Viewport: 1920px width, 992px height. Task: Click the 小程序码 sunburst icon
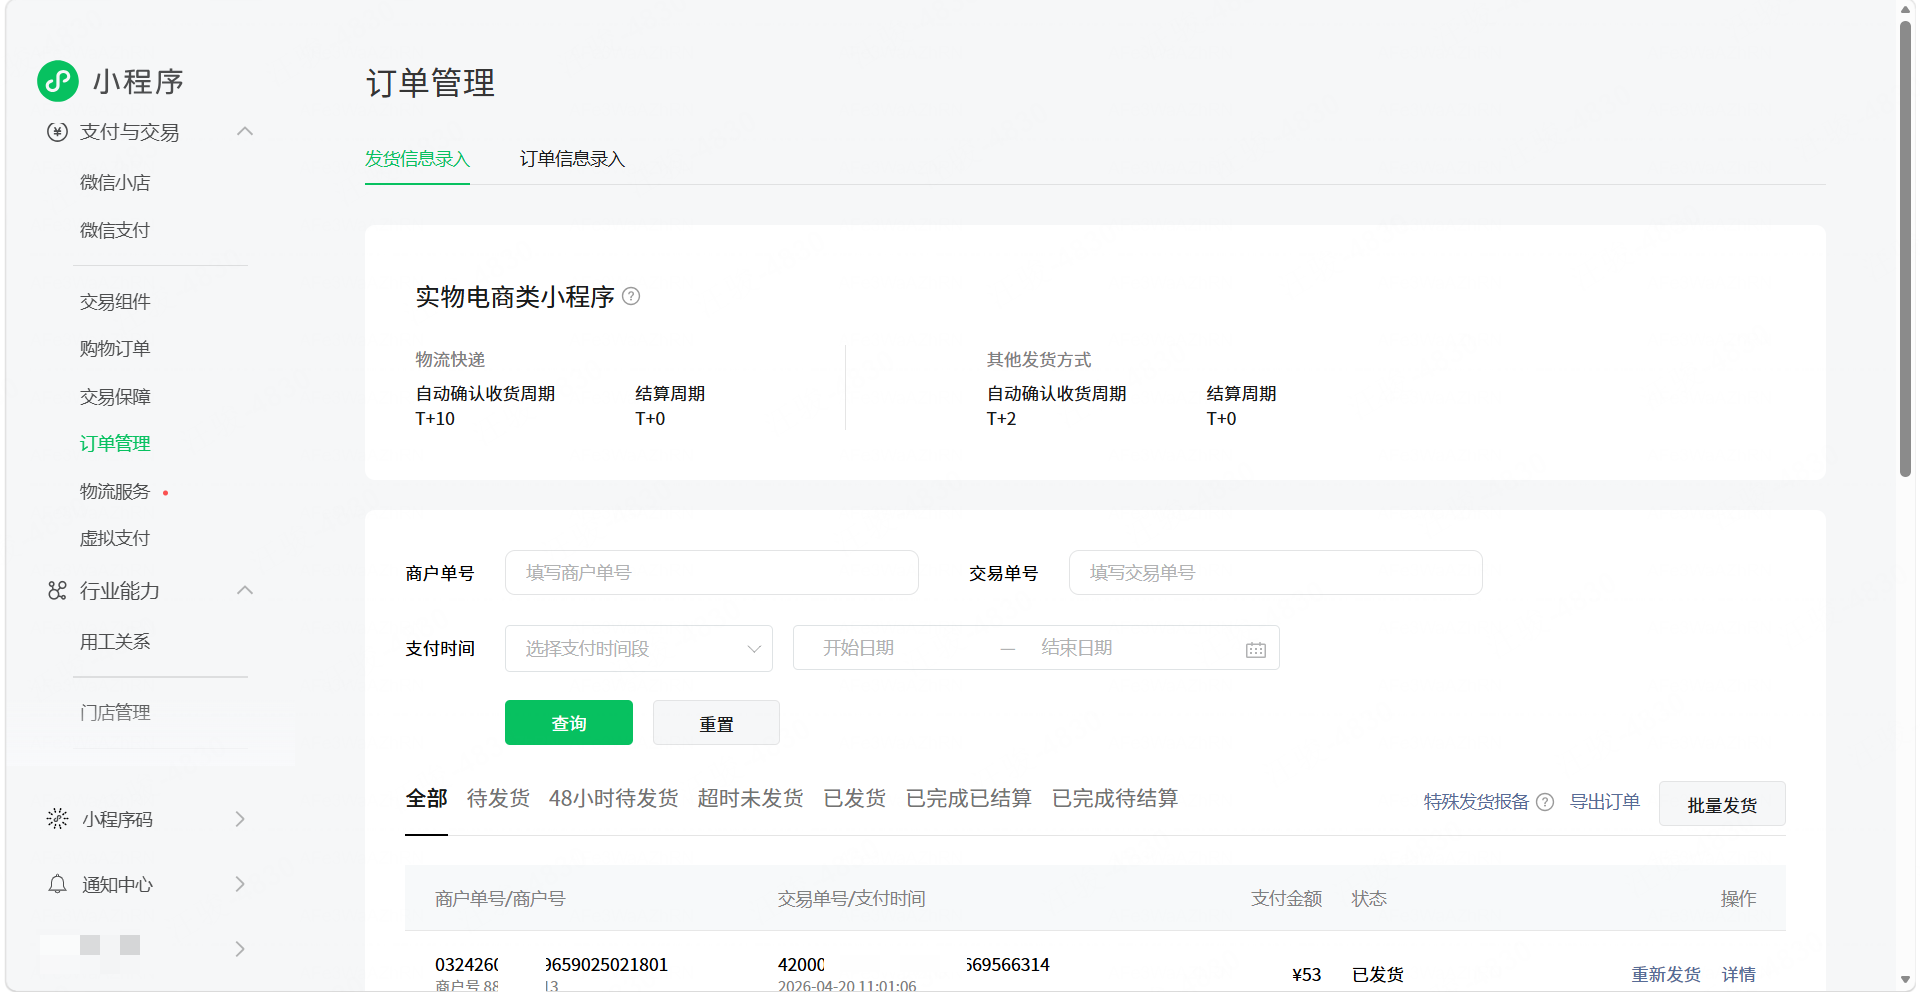pos(57,819)
